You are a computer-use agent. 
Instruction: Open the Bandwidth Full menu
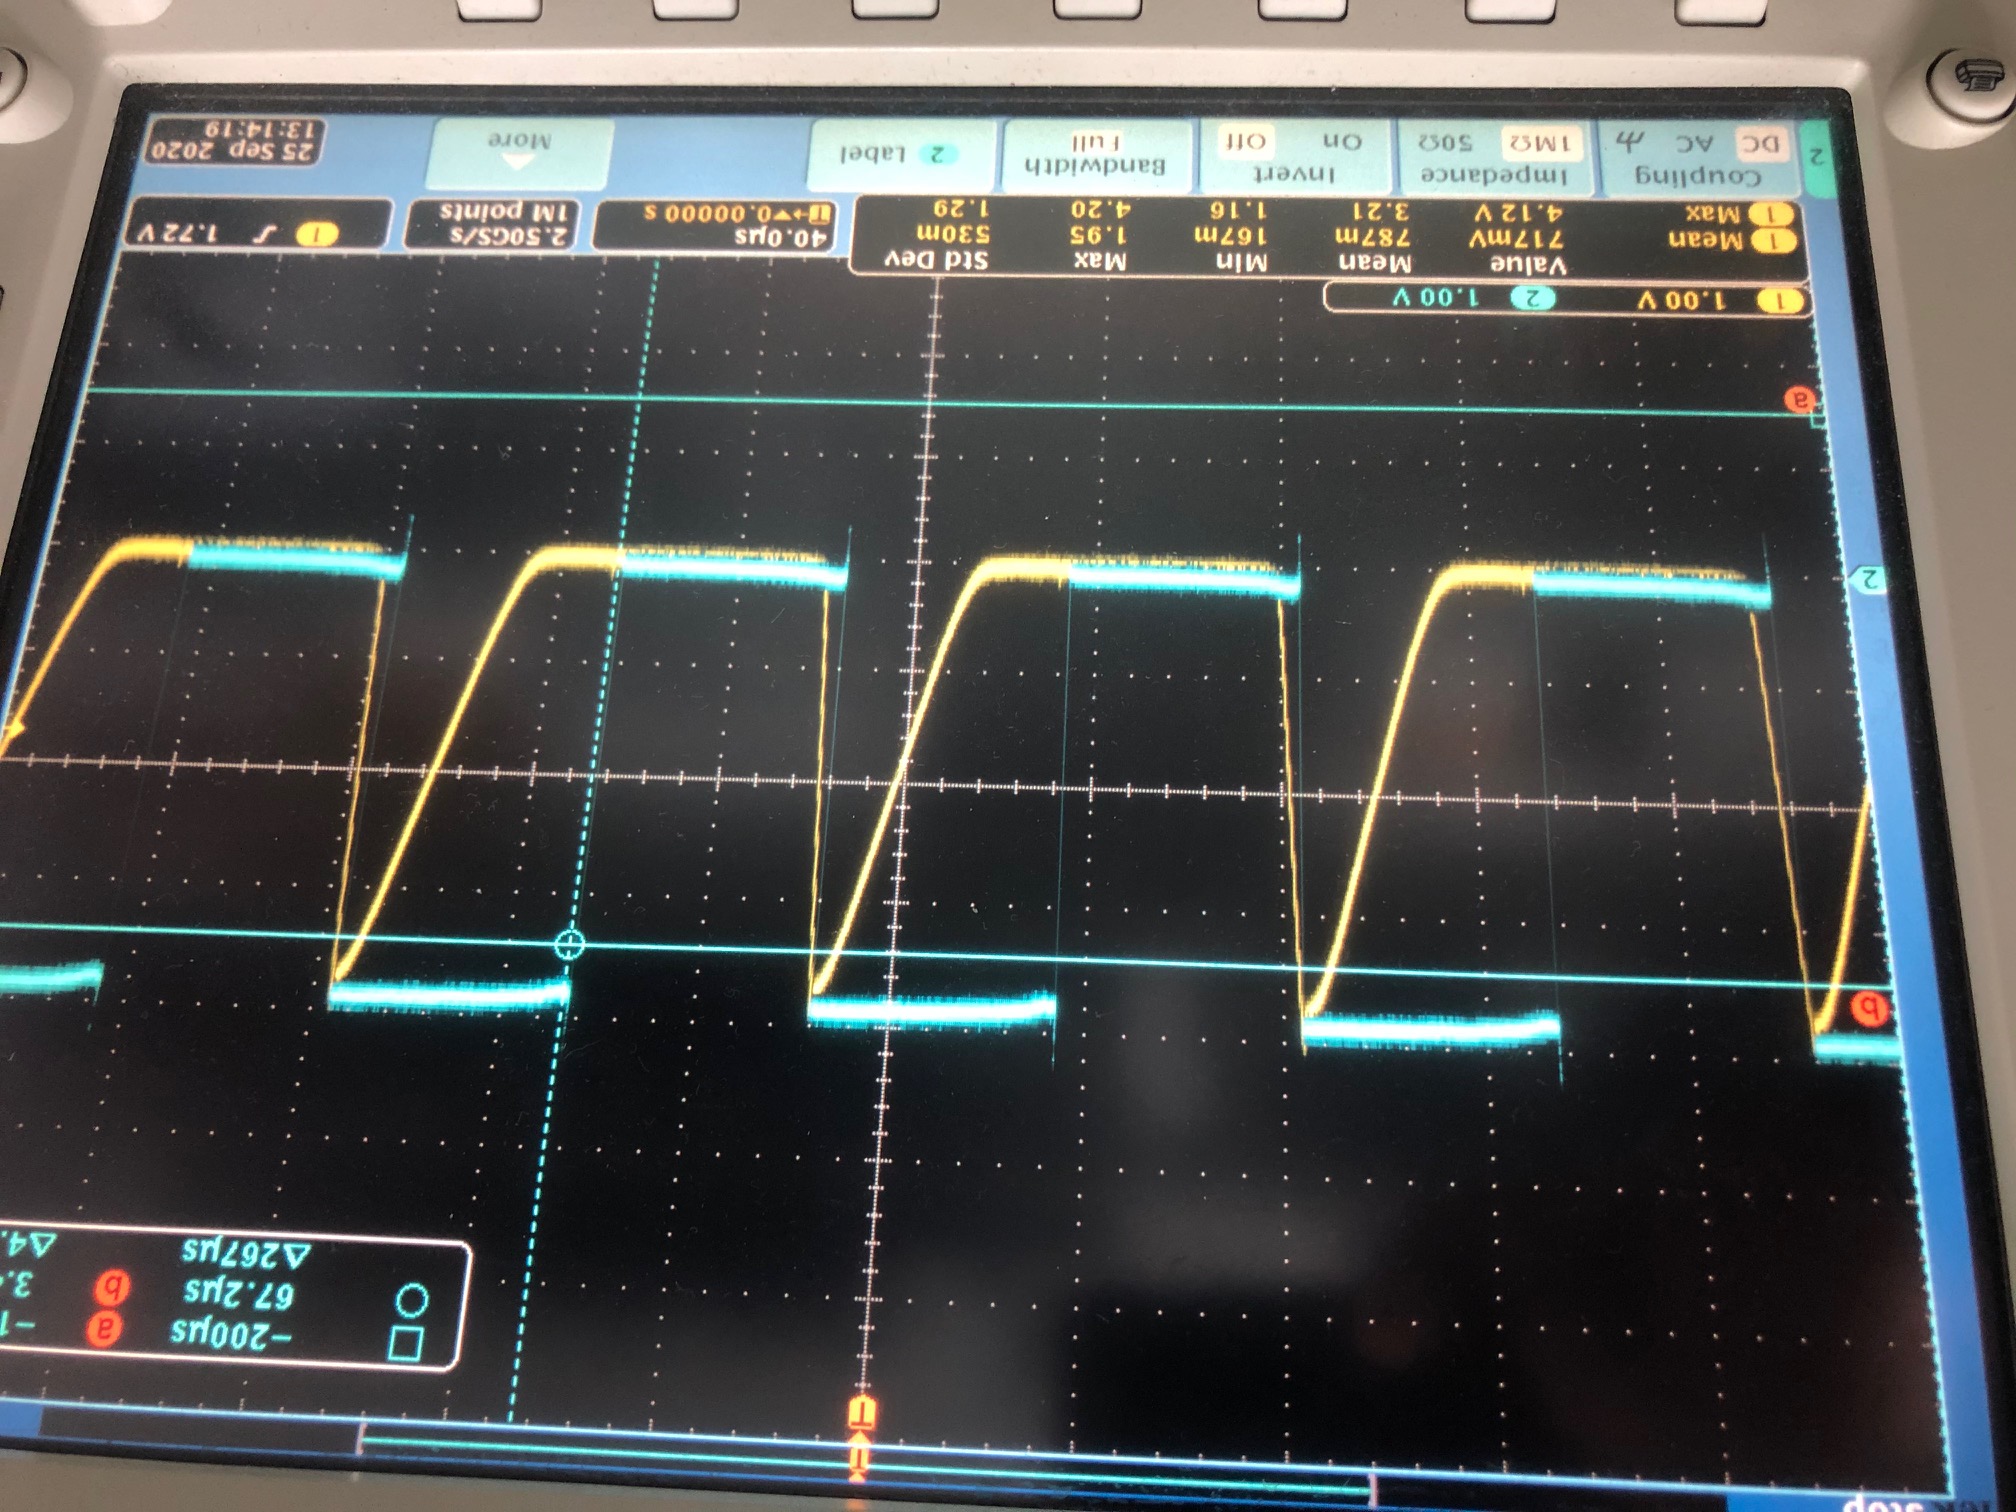(x=1096, y=154)
